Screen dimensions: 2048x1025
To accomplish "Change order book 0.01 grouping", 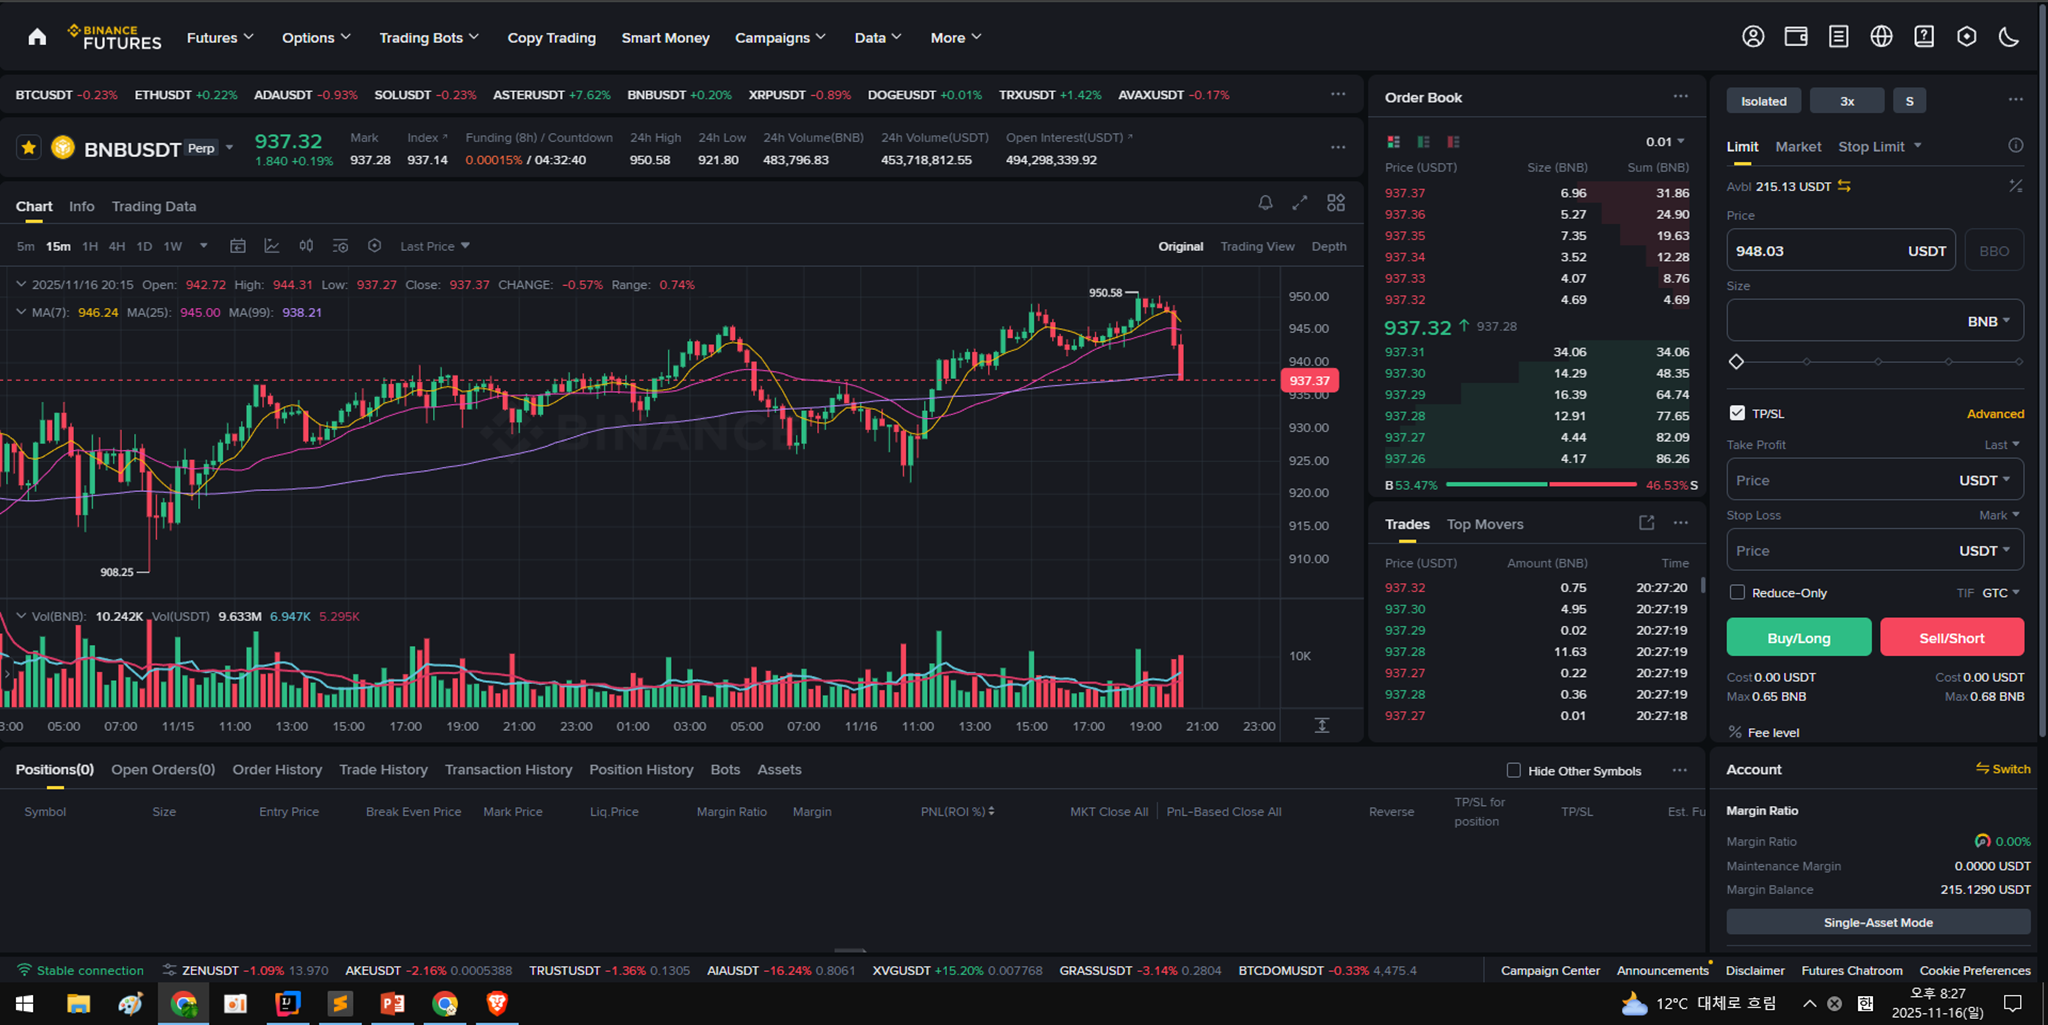I will click(x=1665, y=141).
